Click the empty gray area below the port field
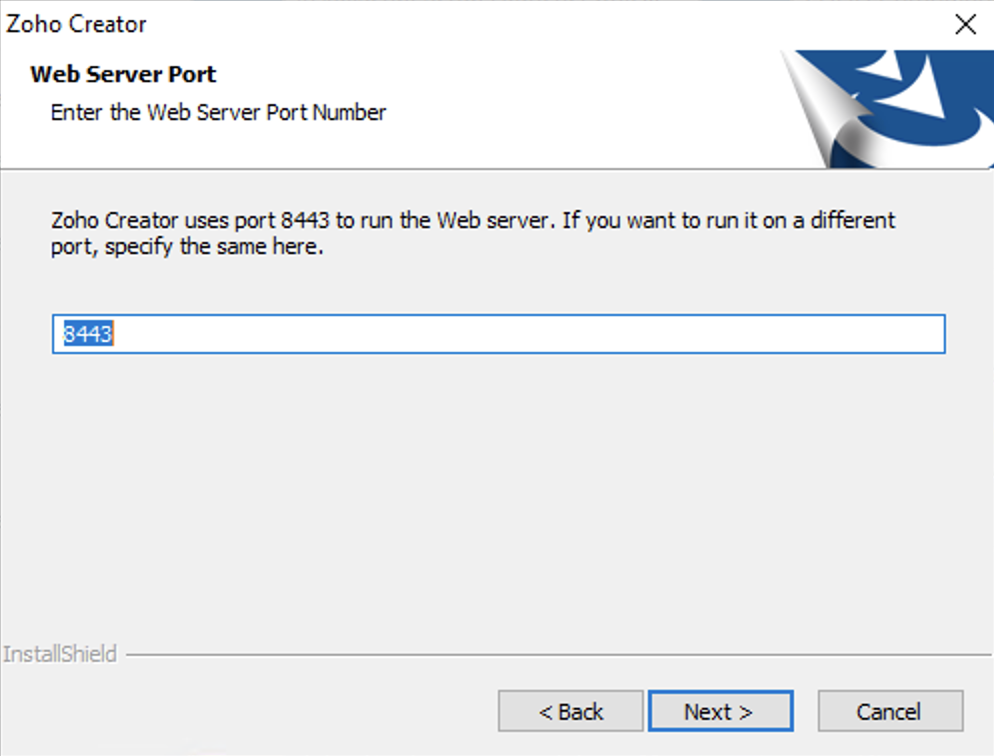 pyautogui.click(x=499, y=494)
